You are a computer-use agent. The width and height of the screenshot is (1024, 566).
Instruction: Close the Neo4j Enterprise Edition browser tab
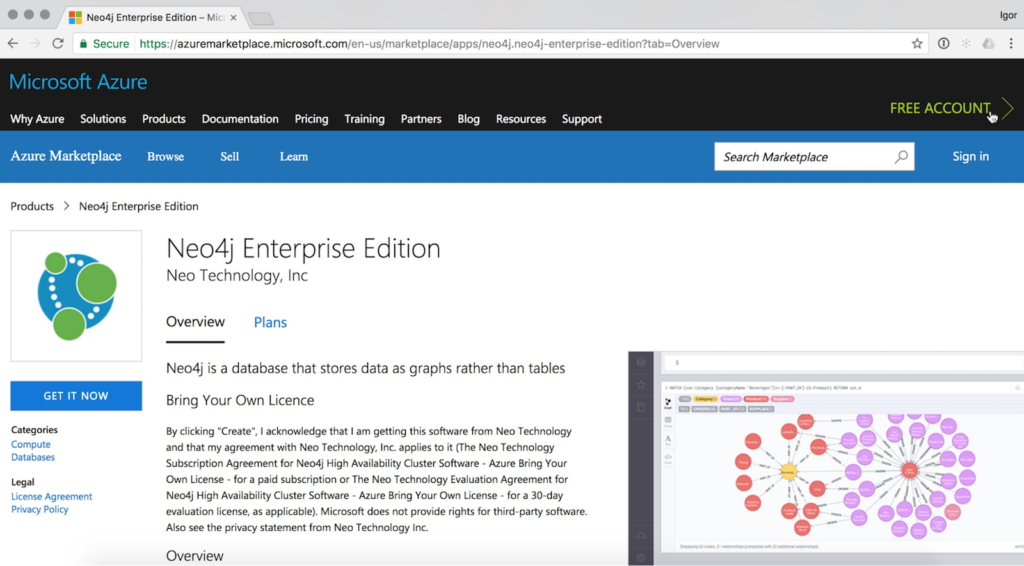click(233, 18)
